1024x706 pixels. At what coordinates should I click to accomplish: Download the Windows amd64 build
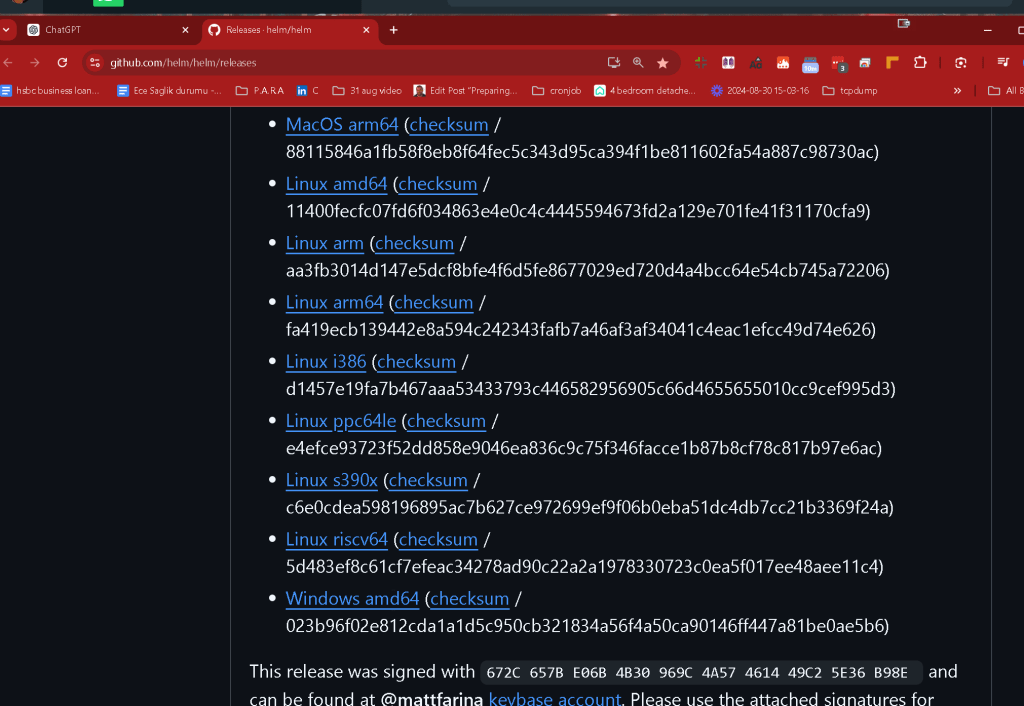pyautogui.click(x=353, y=598)
